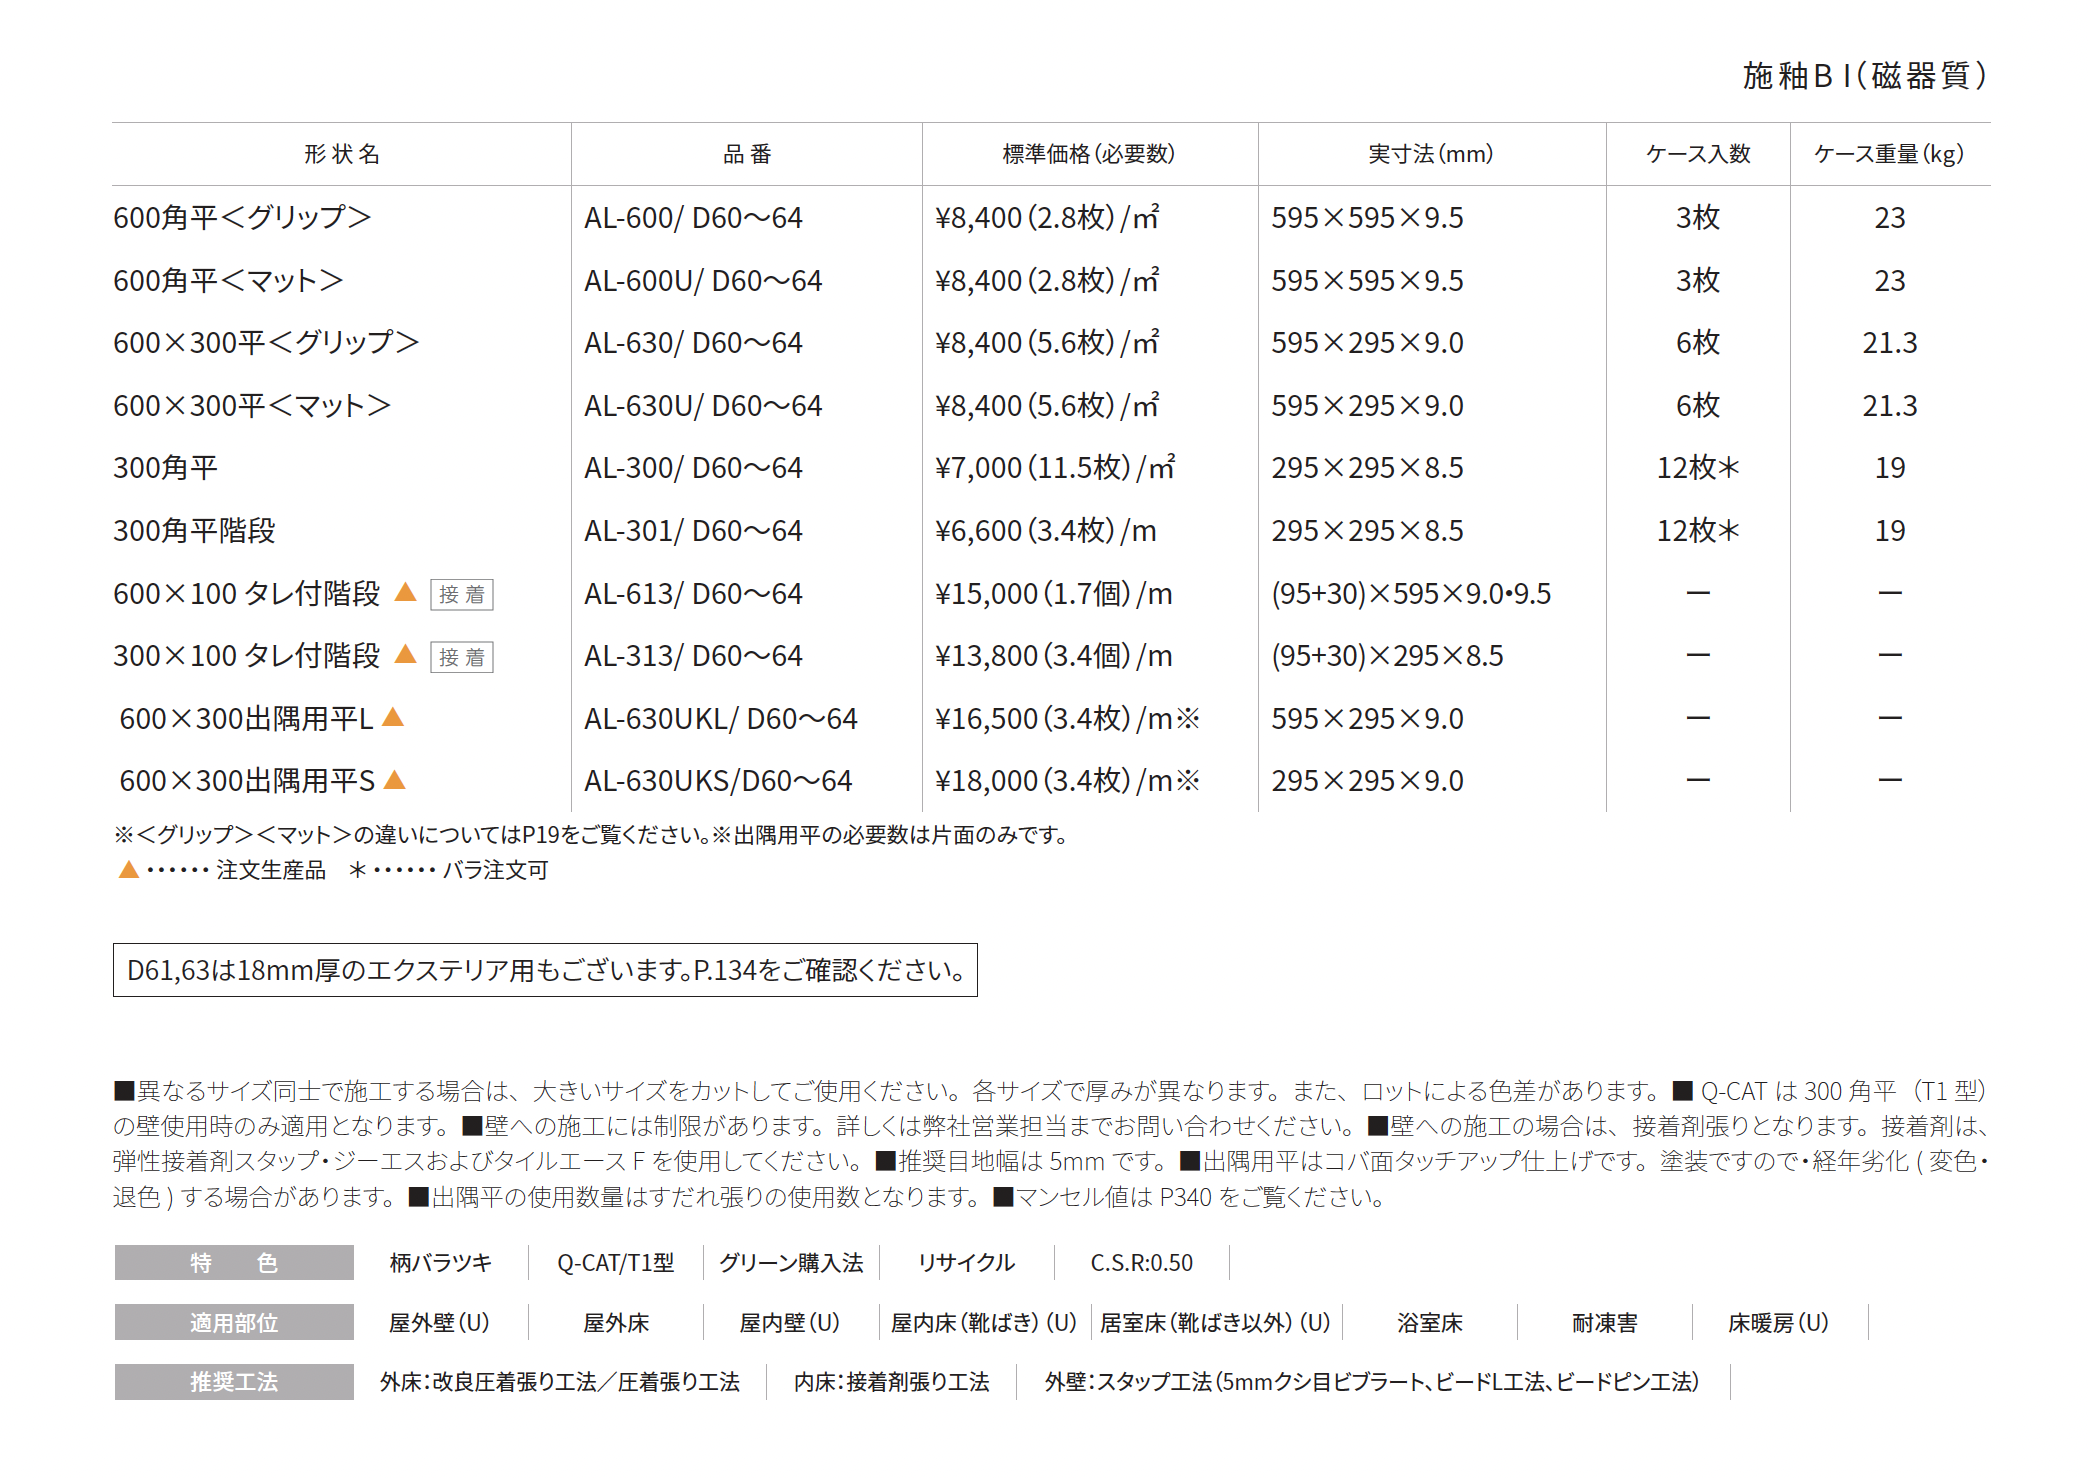Click the Q-CAT/T1型 feature item
This screenshot has width=2088, height=1478.
(x=615, y=1263)
